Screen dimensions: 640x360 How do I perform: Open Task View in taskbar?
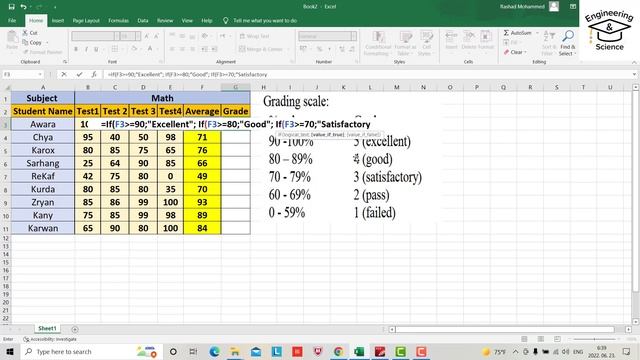193,351
